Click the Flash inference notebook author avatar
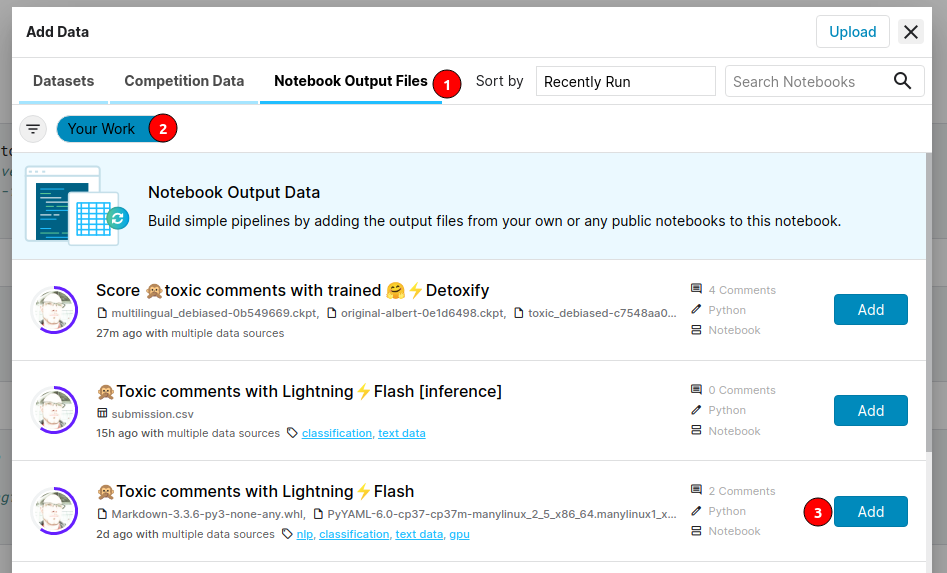Viewport: 947px width, 573px height. point(53,410)
